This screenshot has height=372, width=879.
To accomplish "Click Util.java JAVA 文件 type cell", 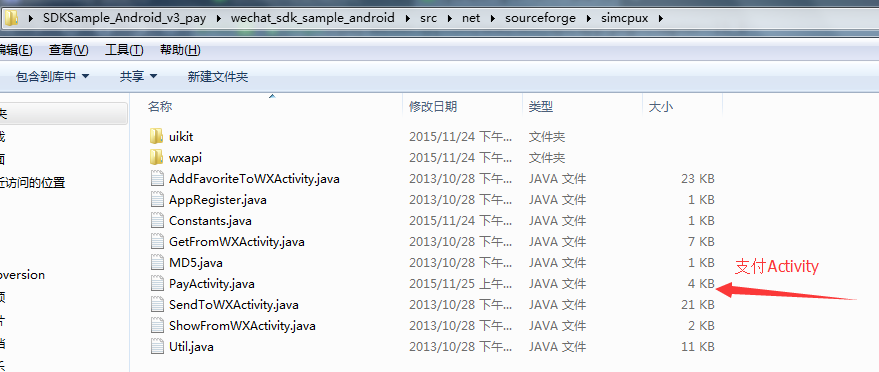I will tap(557, 347).
